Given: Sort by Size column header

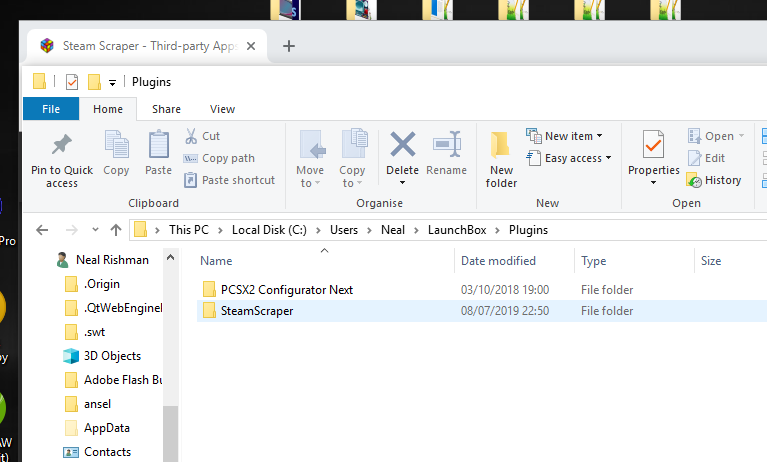Looking at the screenshot, I should 711,261.
